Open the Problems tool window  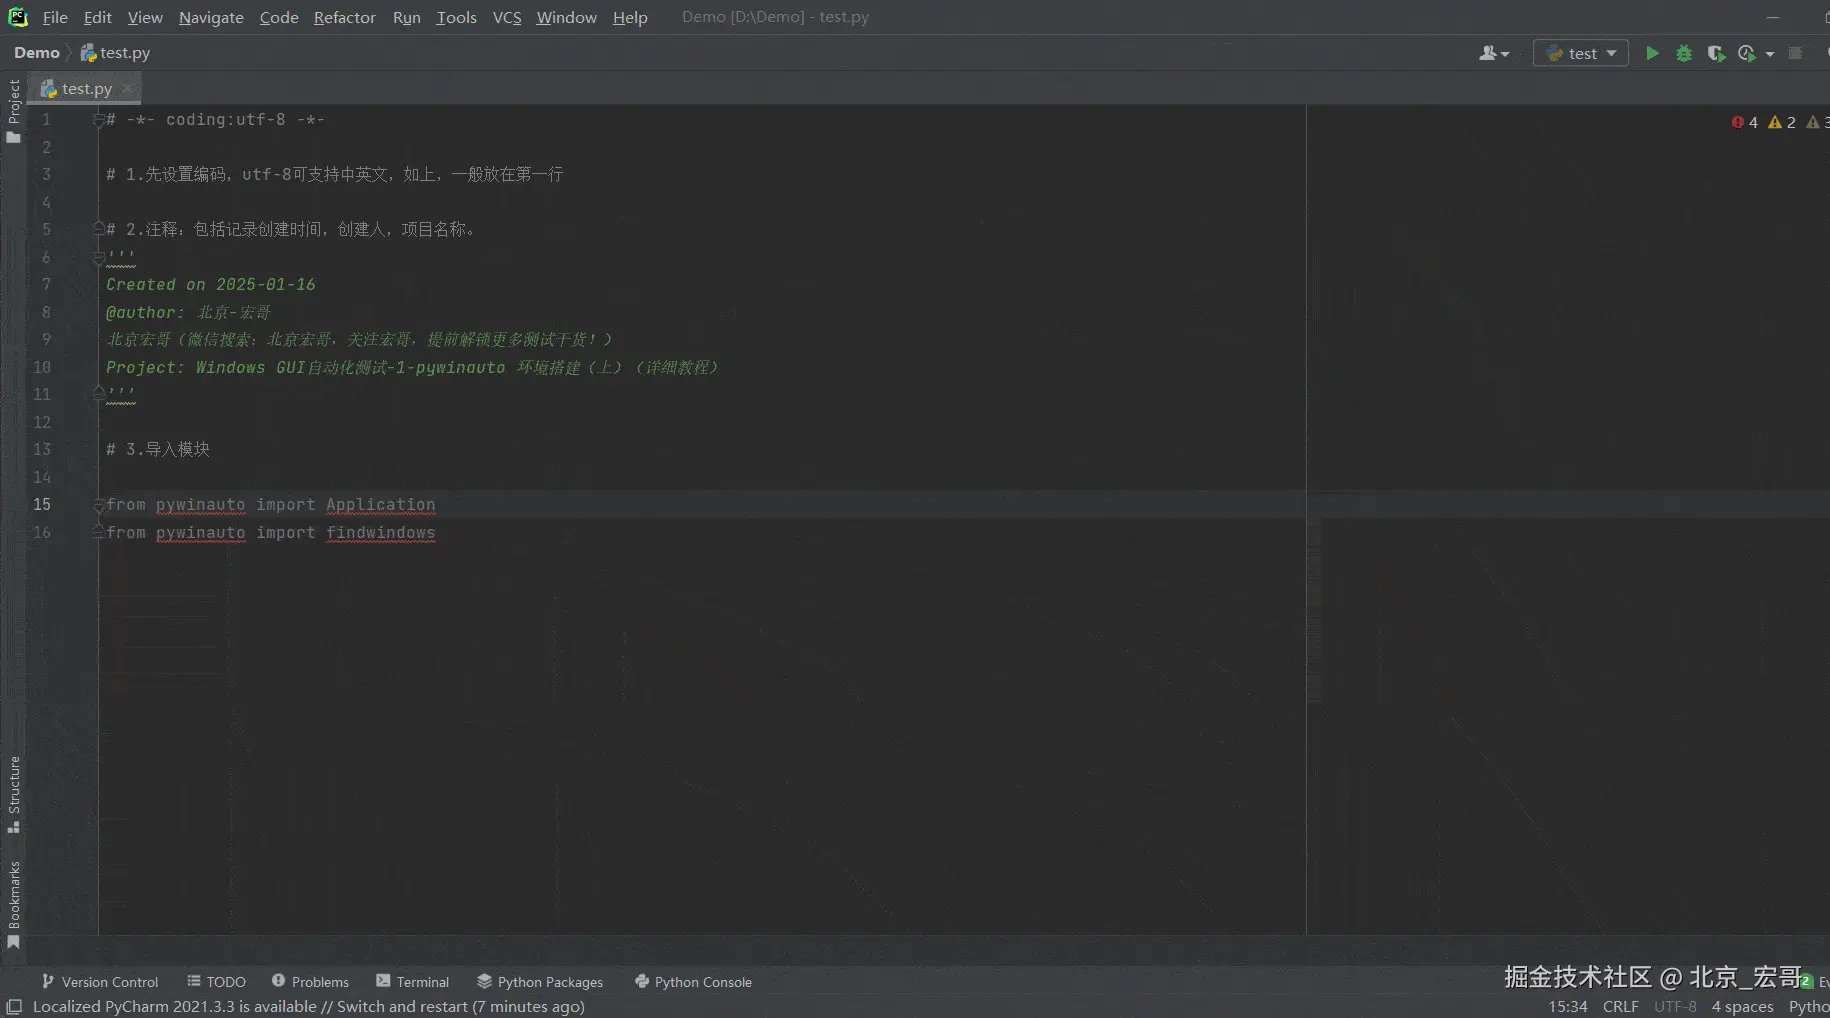(310, 982)
